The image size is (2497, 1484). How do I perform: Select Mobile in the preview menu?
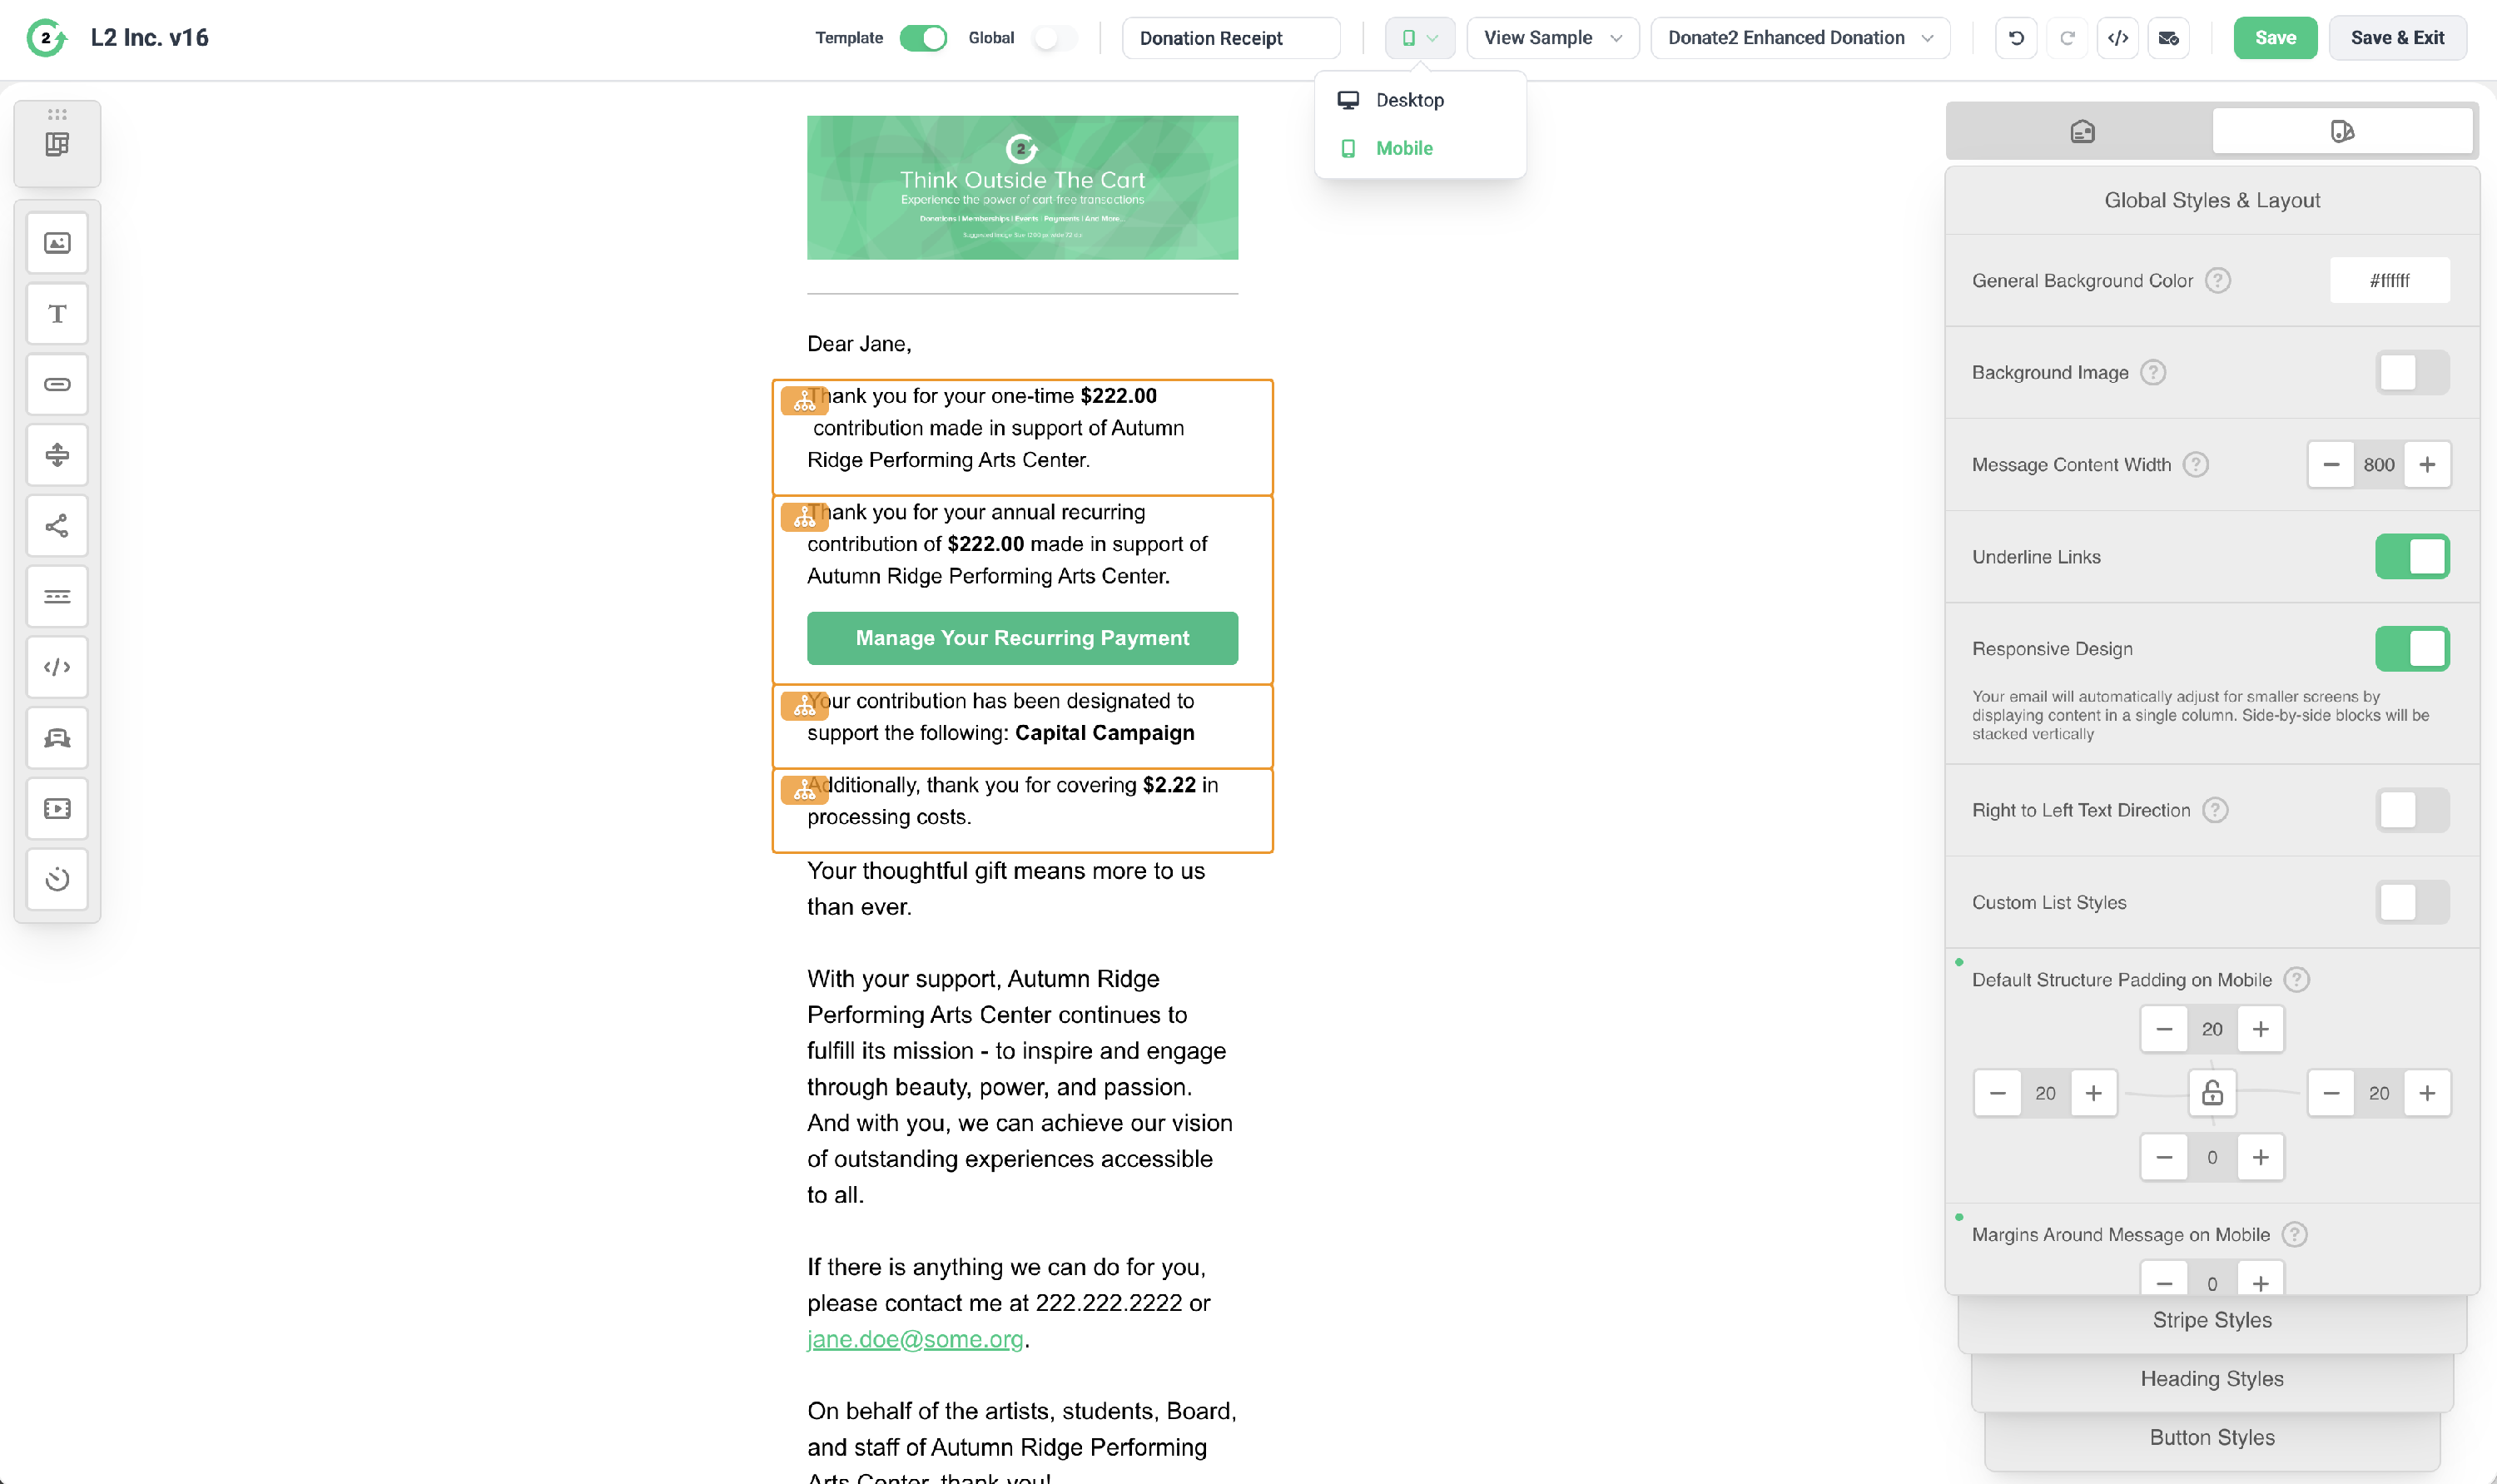[x=1403, y=148]
